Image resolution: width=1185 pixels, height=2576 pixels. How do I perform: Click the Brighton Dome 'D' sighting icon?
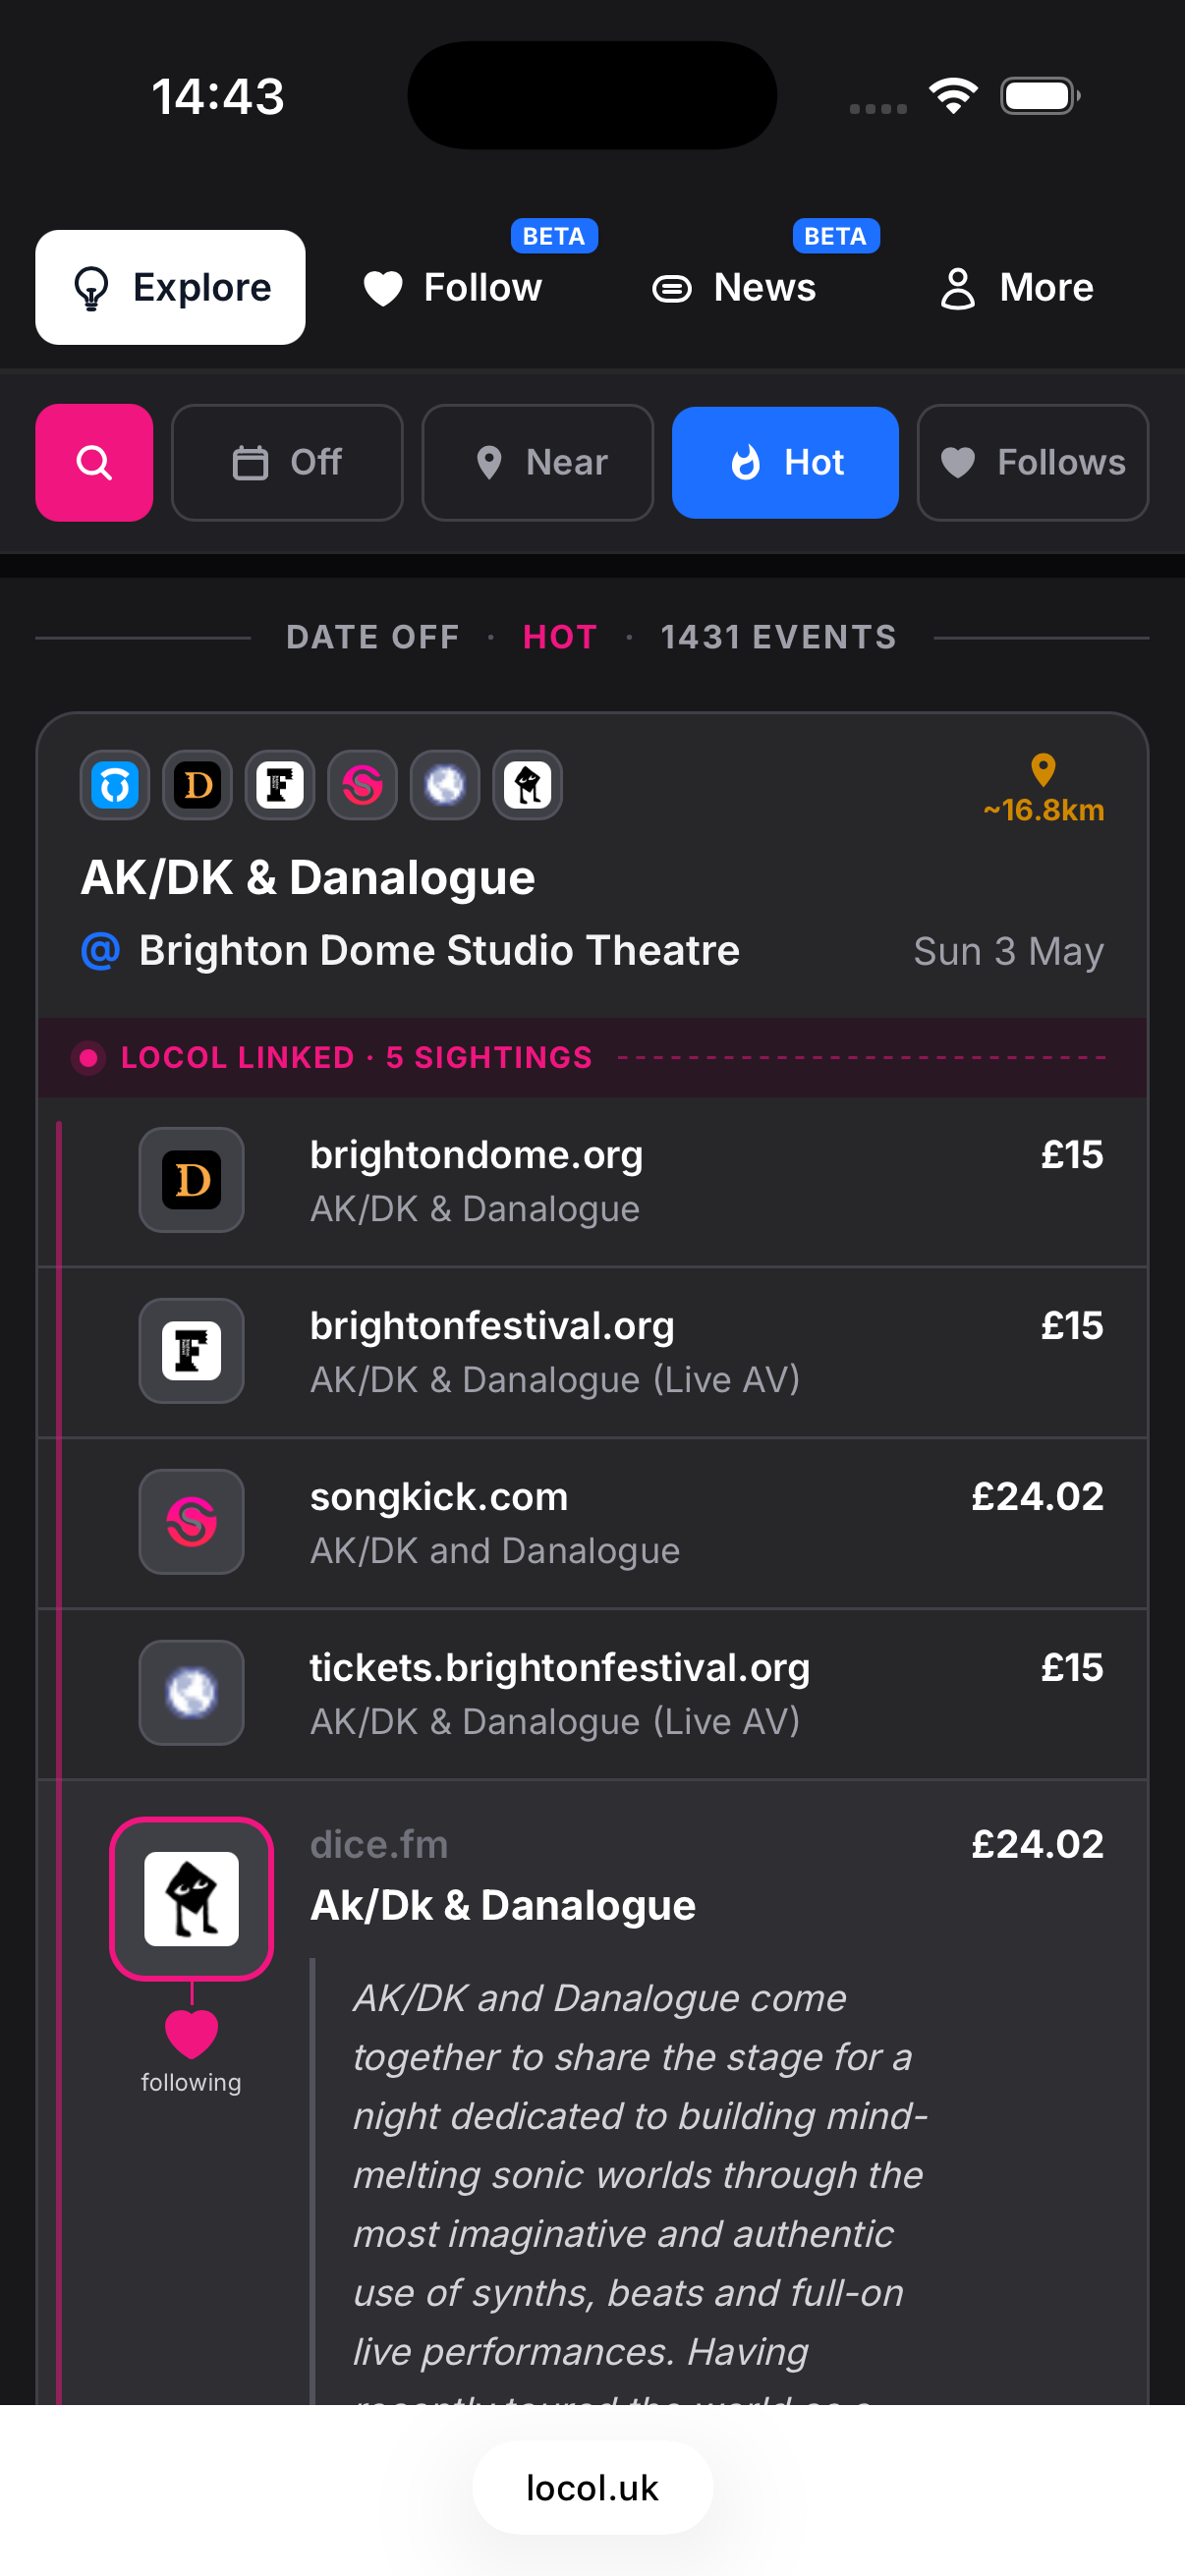tap(191, 1180)
